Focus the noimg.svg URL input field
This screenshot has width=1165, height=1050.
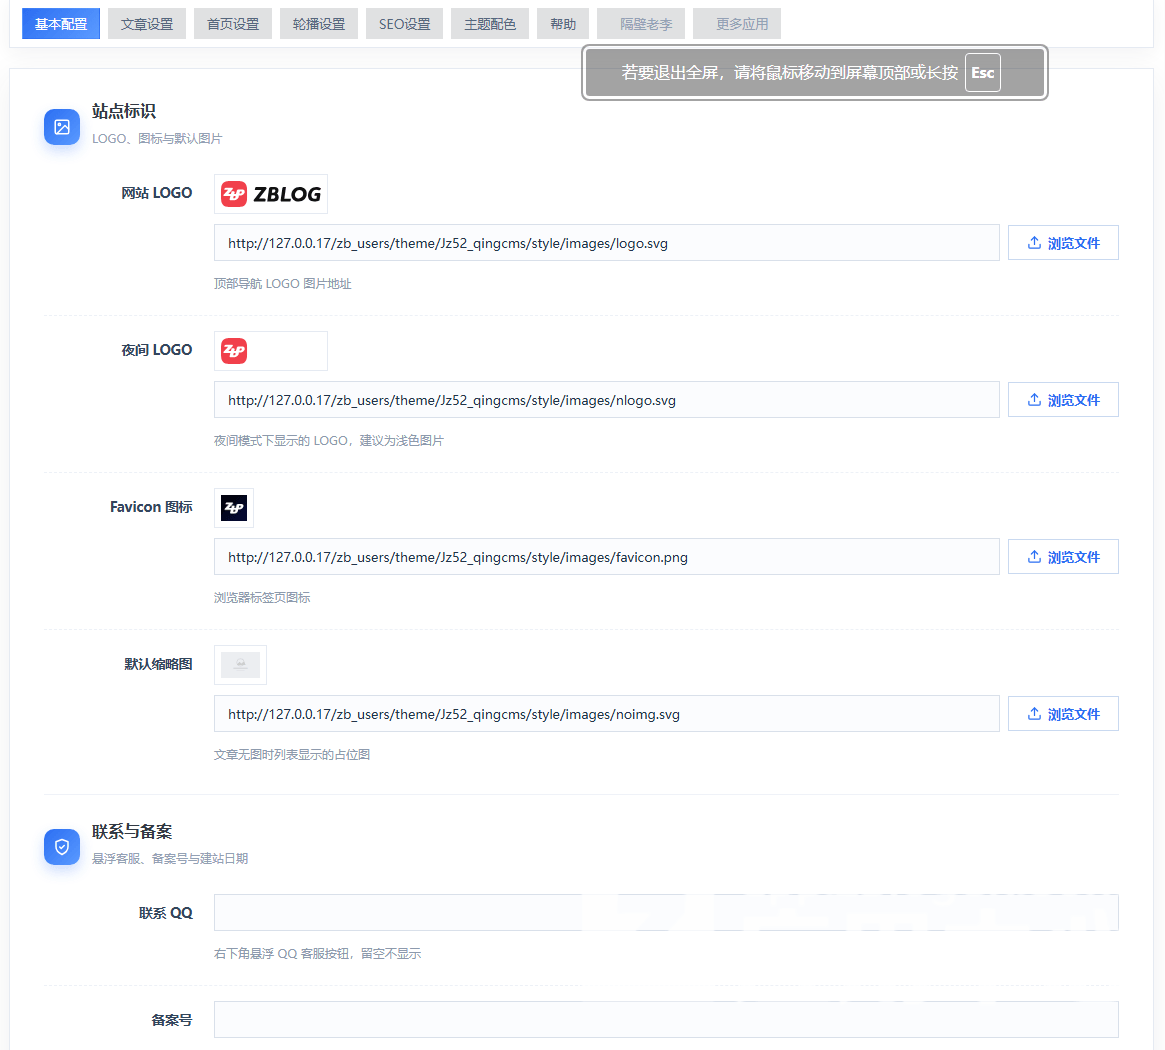(606, 714)
